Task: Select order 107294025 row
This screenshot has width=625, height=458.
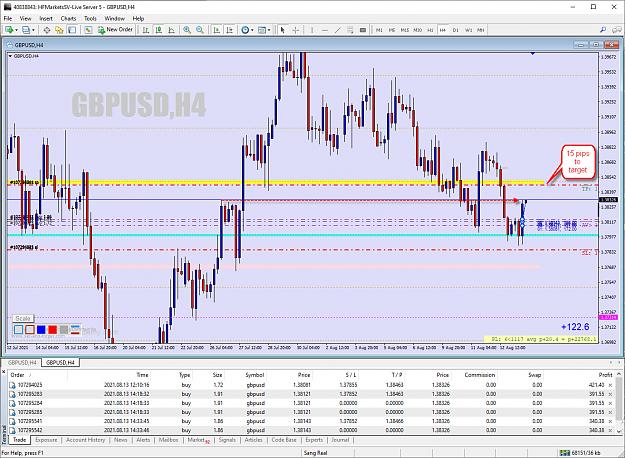Action: 311,385
